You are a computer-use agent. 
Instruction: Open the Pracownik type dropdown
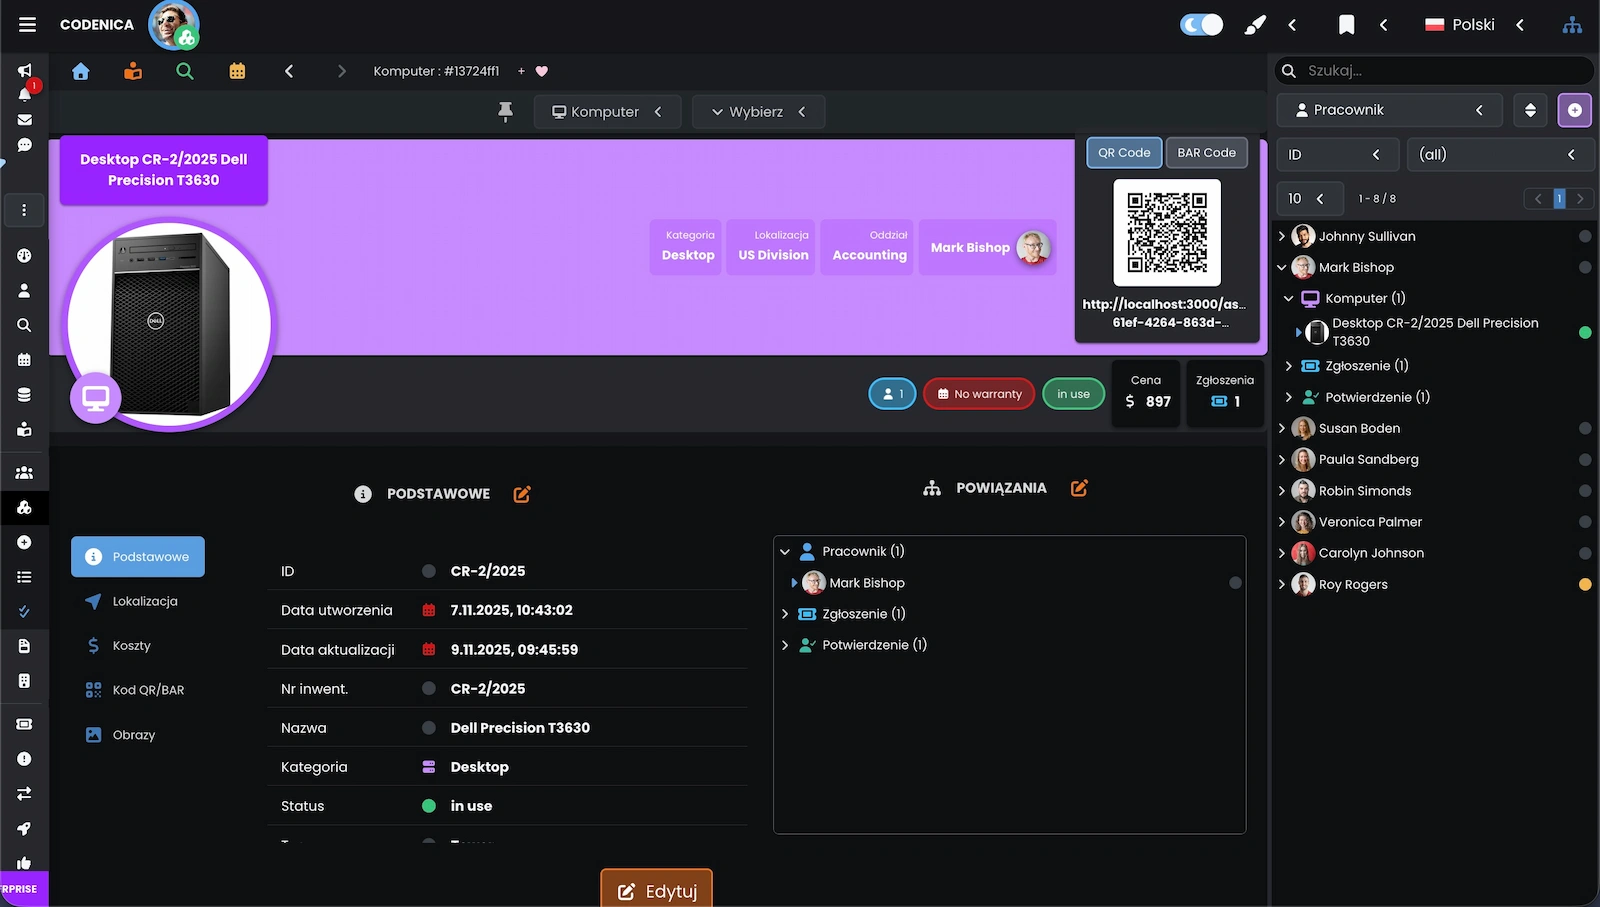(x=1389, y=110)
